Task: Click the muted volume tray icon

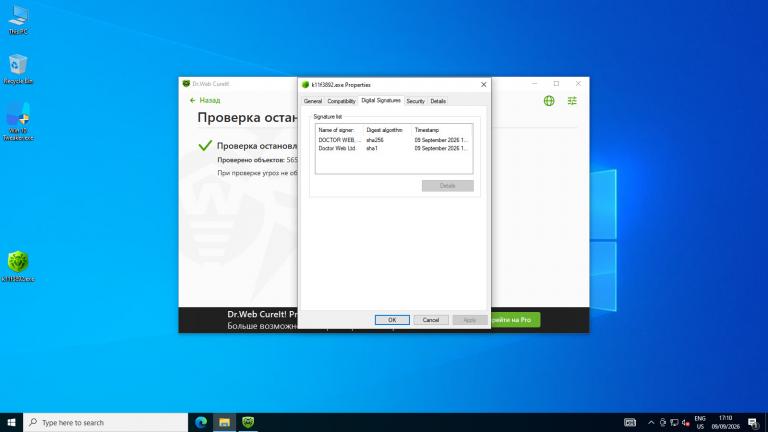Action: (686, 422)
